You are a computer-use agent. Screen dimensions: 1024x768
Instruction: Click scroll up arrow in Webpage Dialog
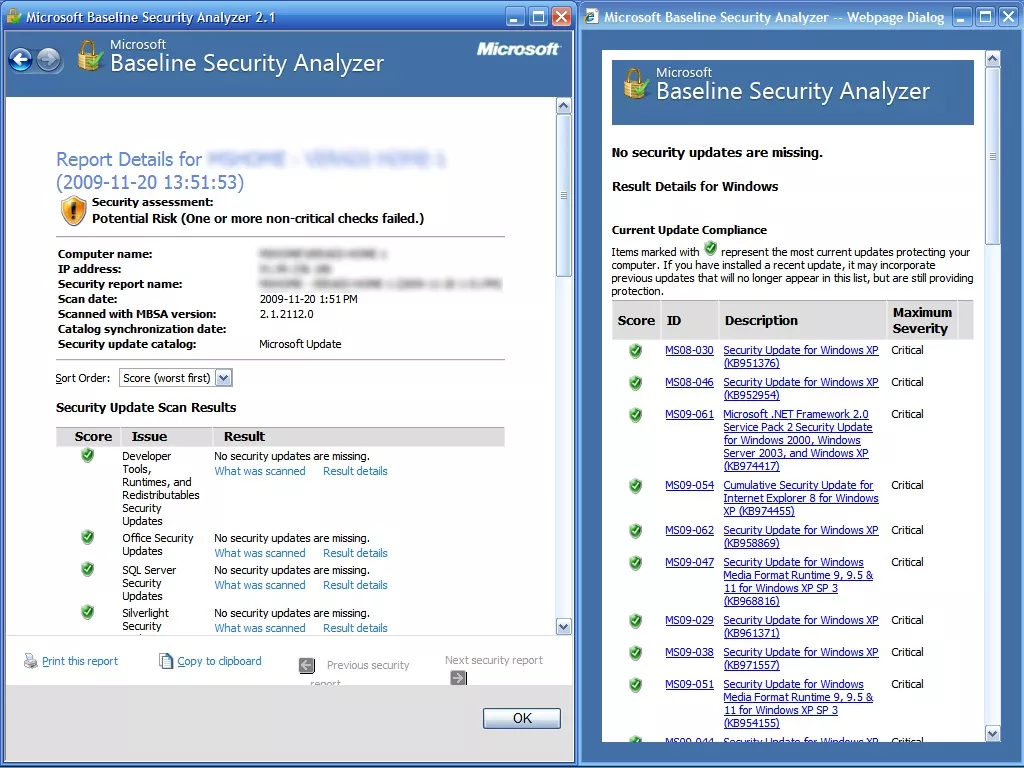pos(993,59)
